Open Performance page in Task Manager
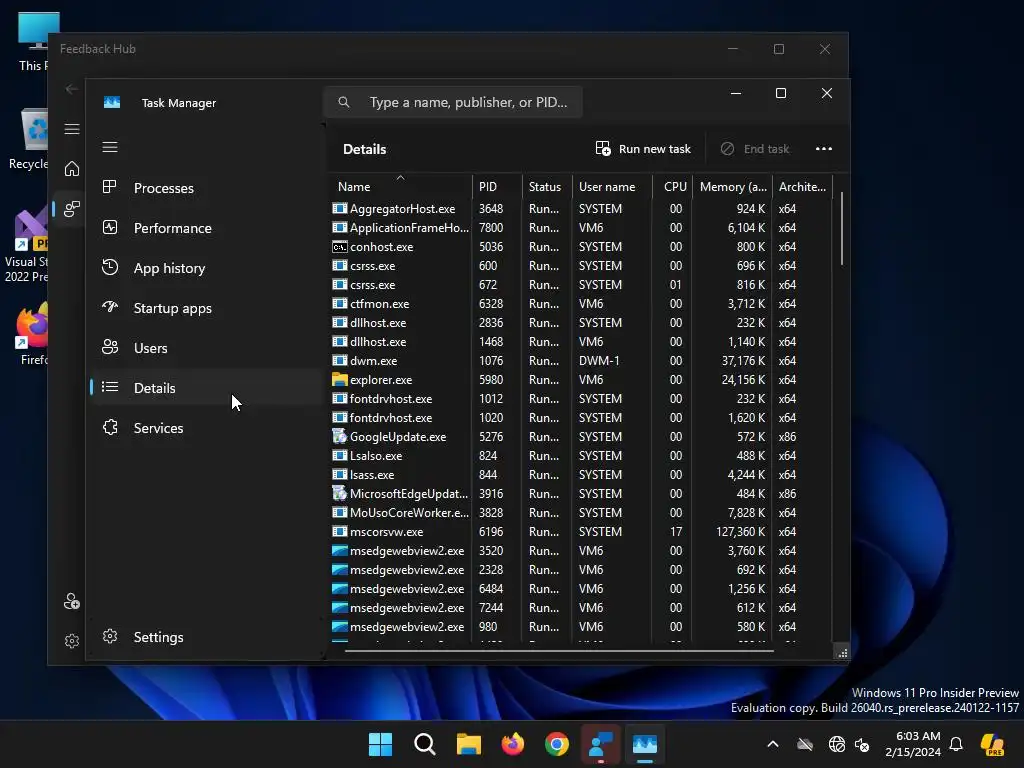1024x768 pixels. 206,228
